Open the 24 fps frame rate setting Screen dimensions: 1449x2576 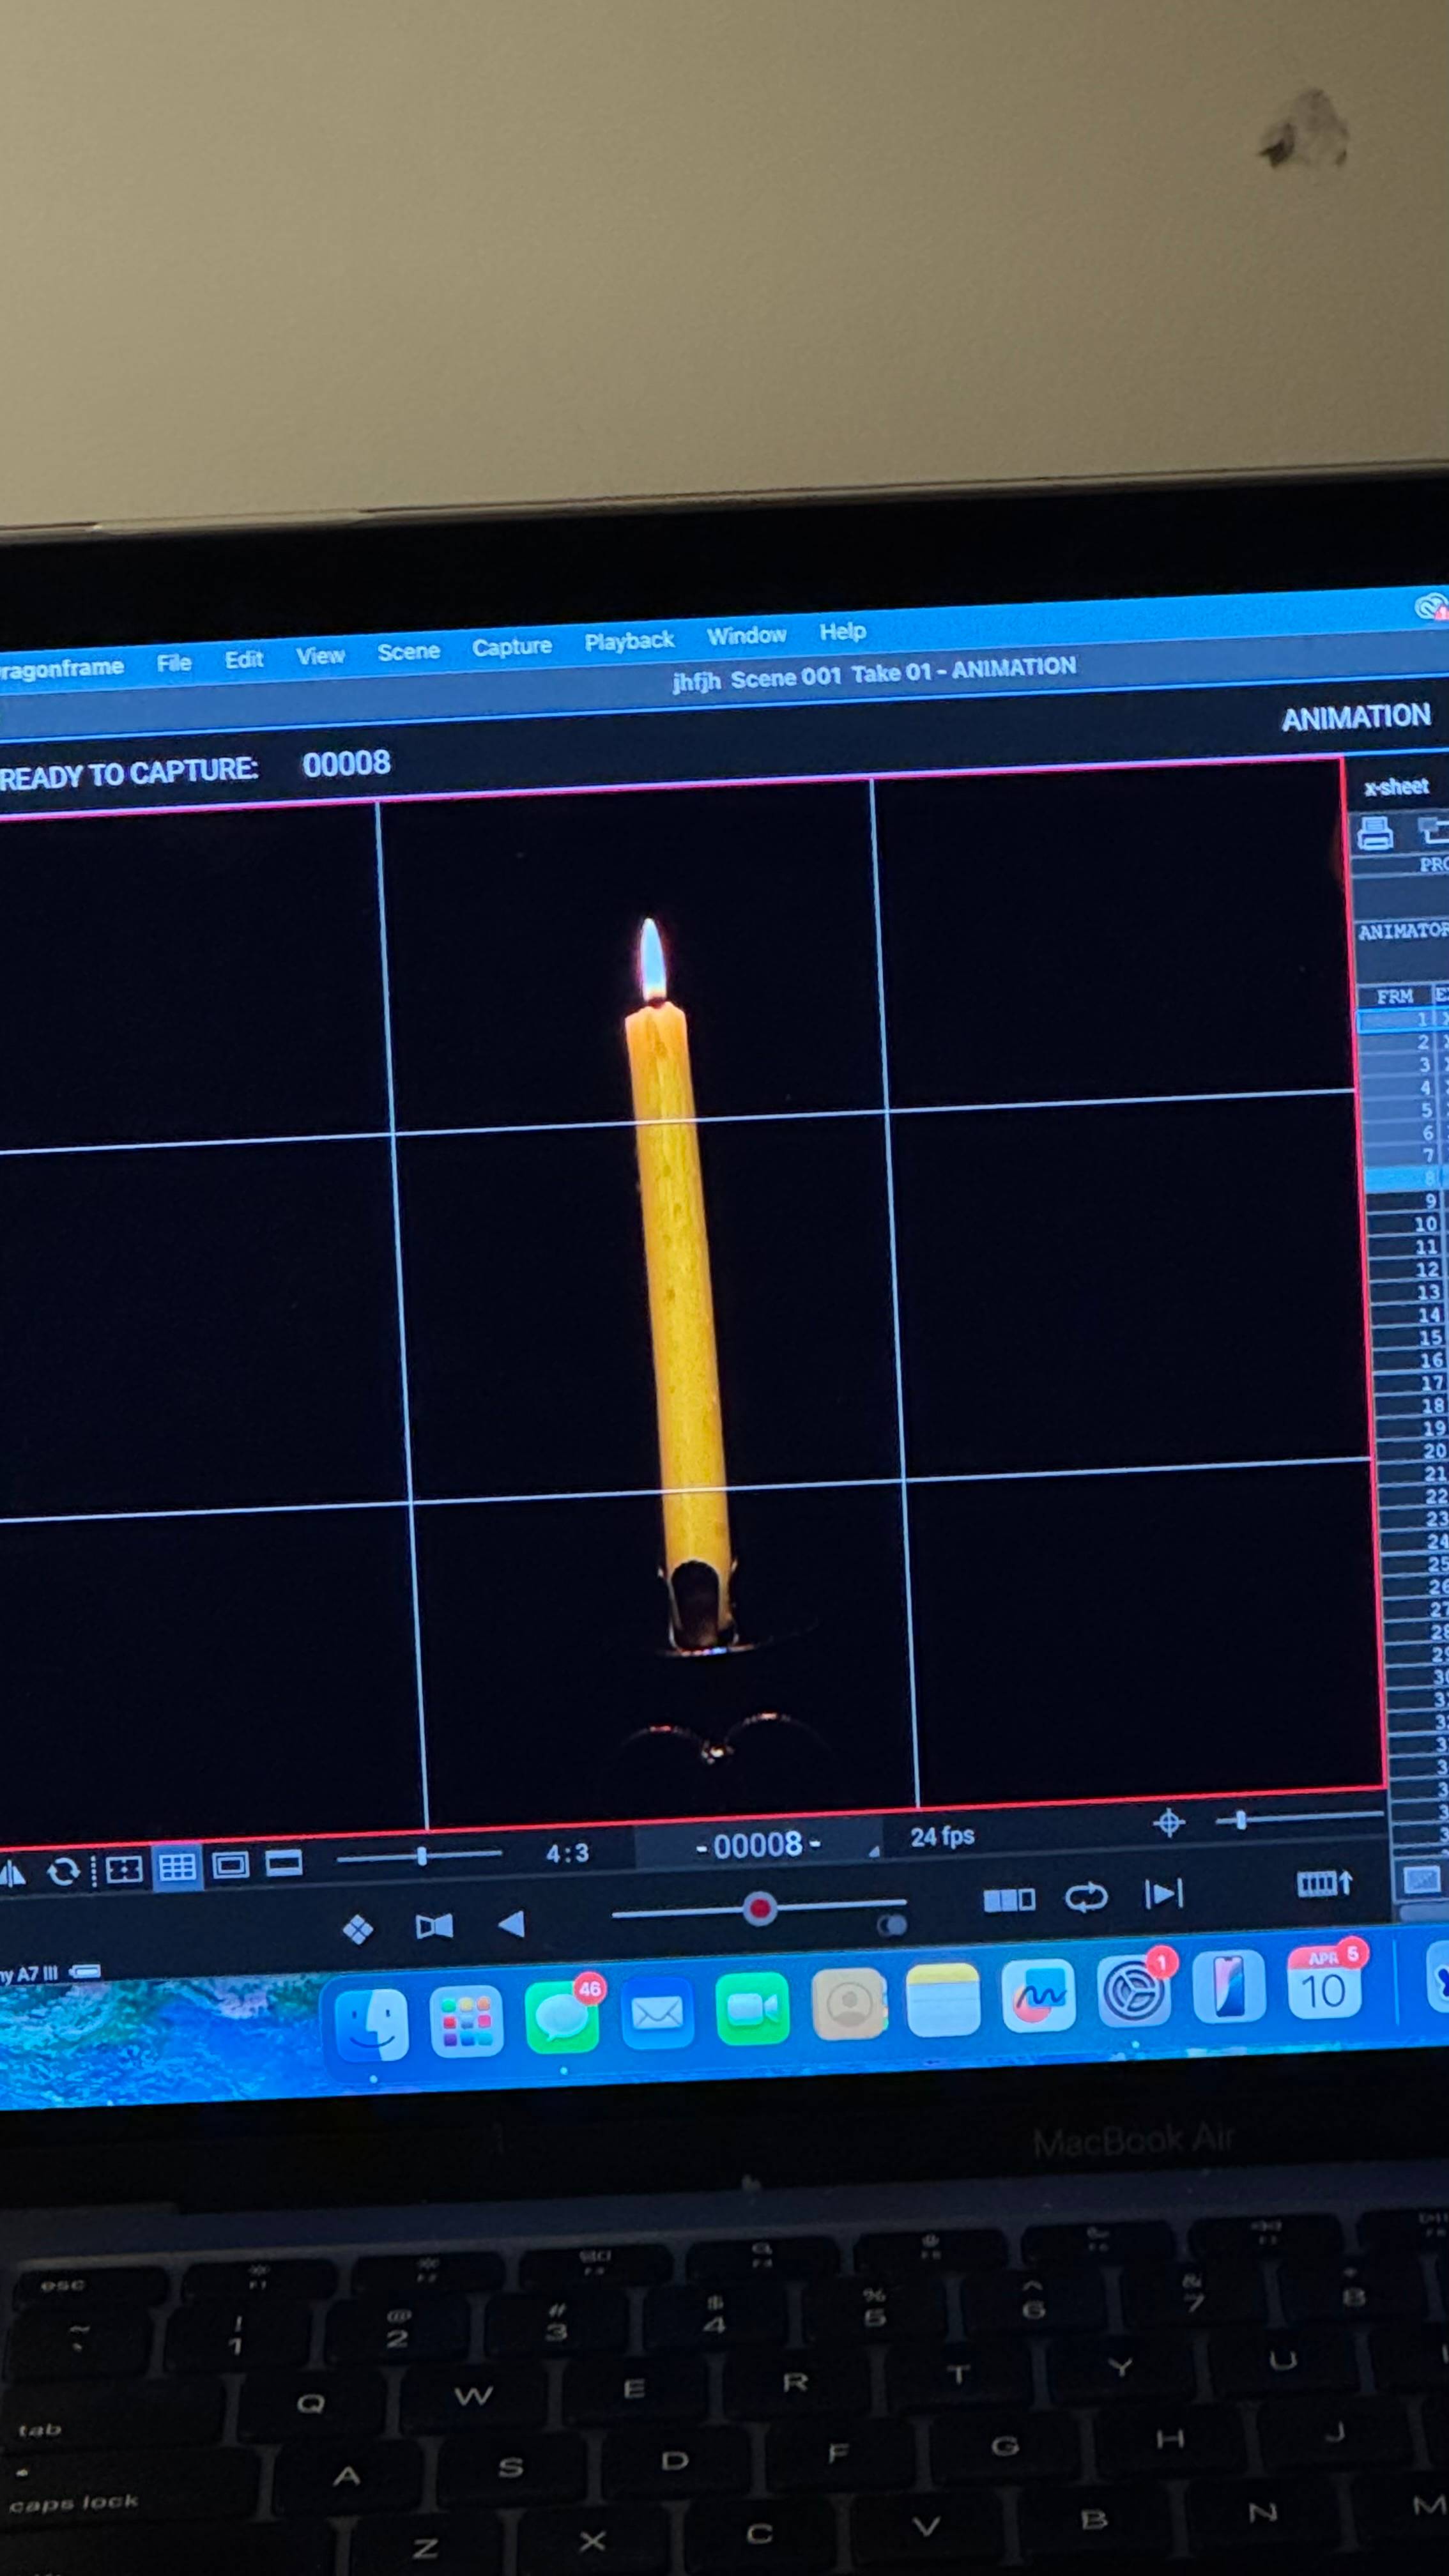942,1836
